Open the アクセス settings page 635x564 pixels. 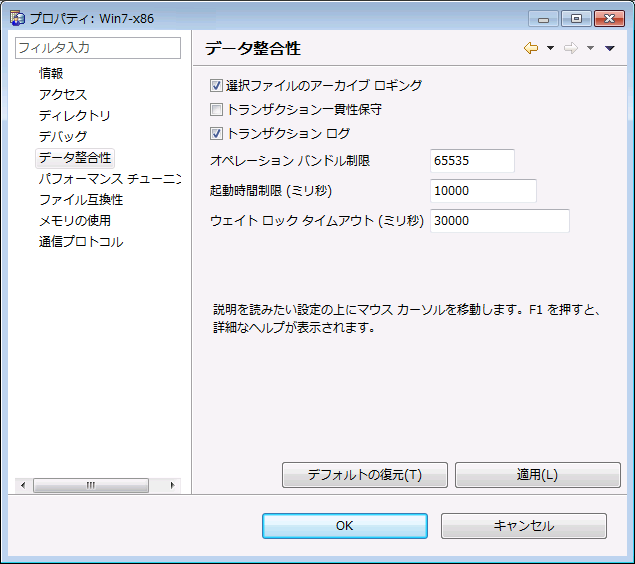tap(63, 95)
